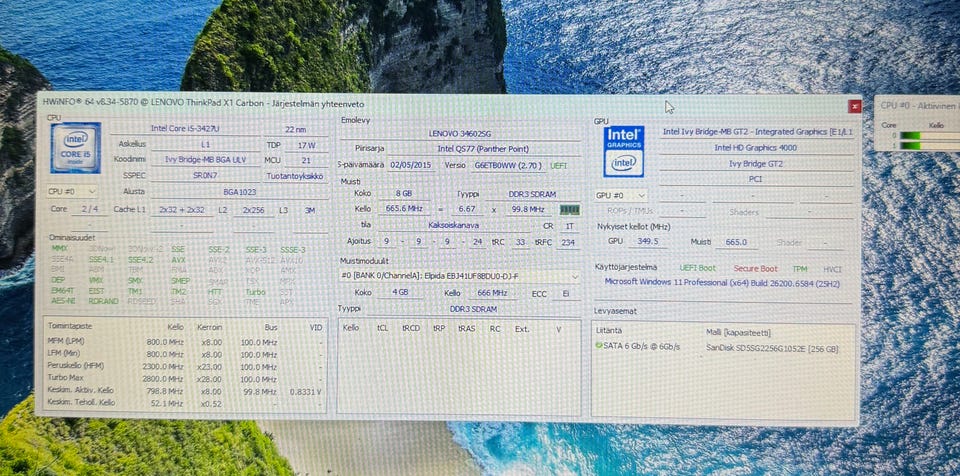Click the G6ETB0WW (2.70) version field
Image resolution: width=960 pixels, height=476 pixels.
(x=508, y=165)
